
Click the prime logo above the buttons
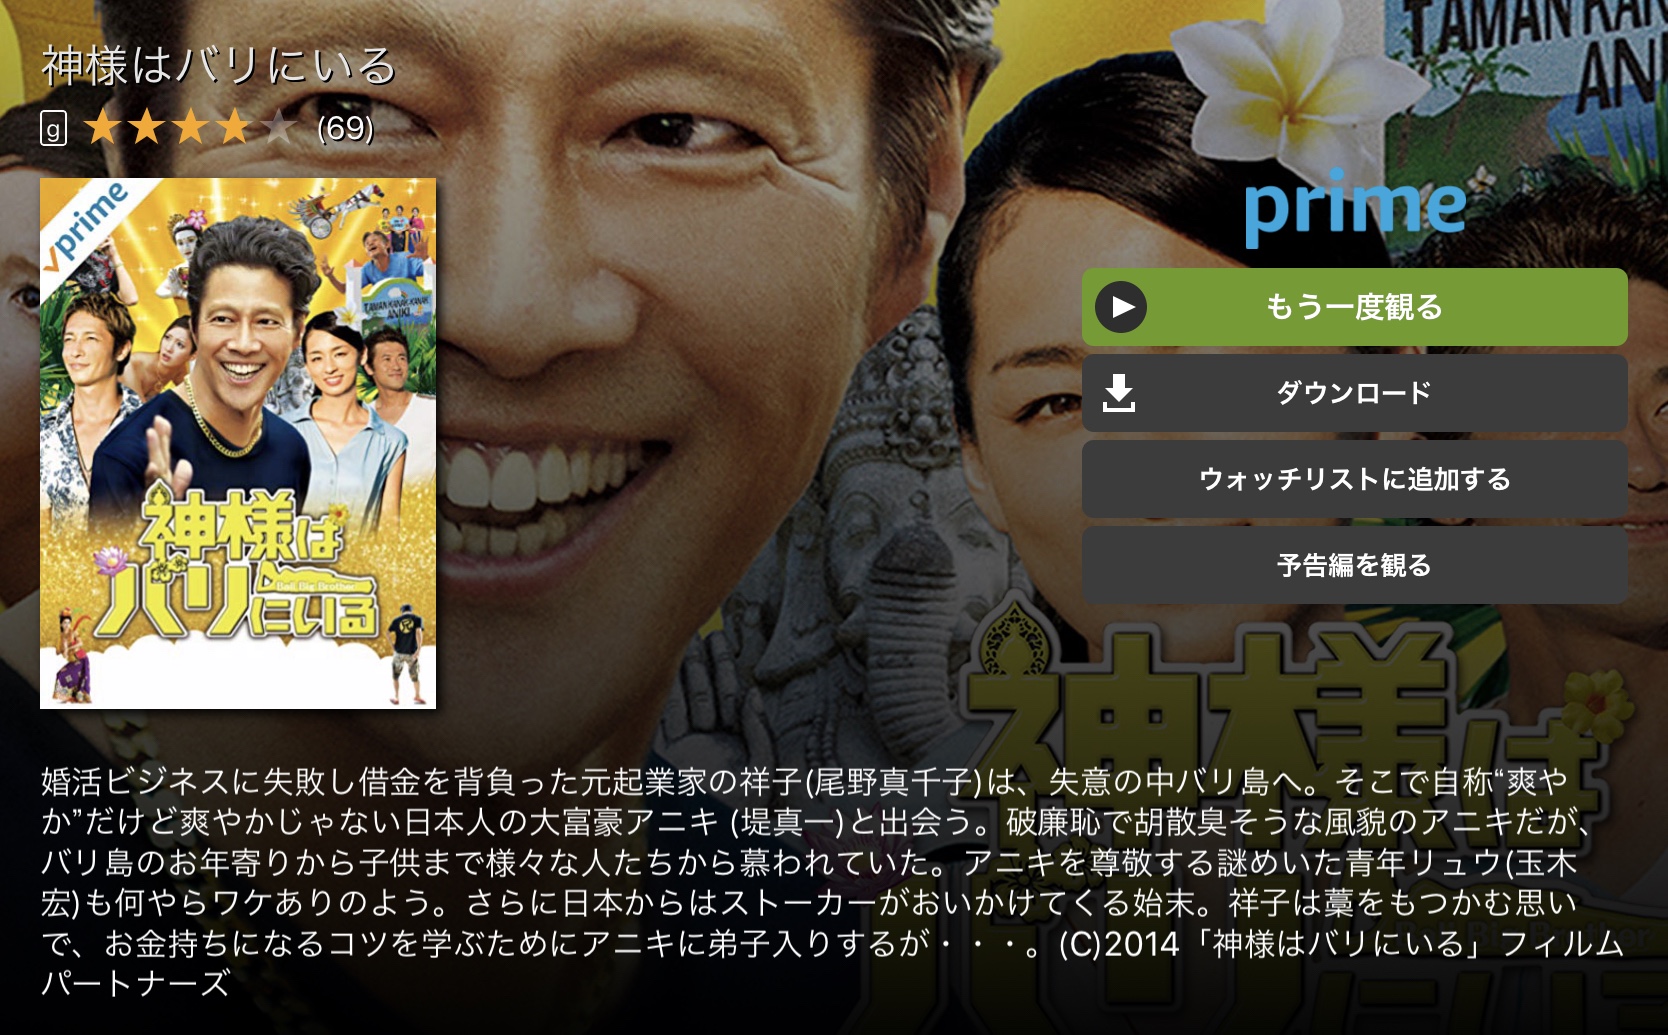pos(1355,208)
